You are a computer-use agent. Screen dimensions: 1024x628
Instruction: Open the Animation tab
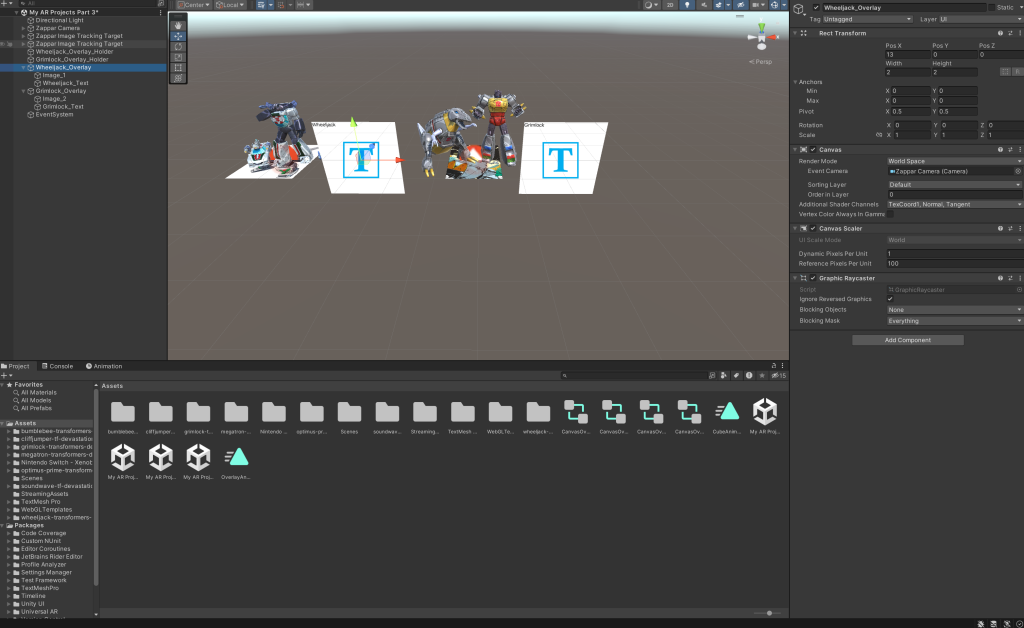tap(105, 366)
